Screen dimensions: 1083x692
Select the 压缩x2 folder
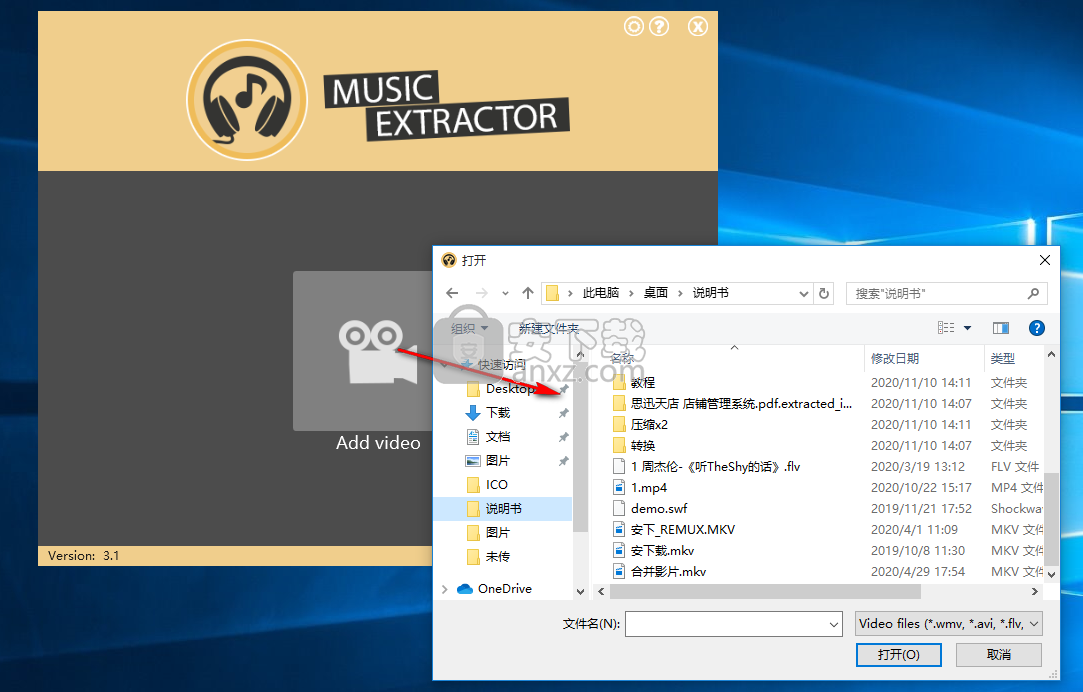pyautogui.click(x=649, y=425)
